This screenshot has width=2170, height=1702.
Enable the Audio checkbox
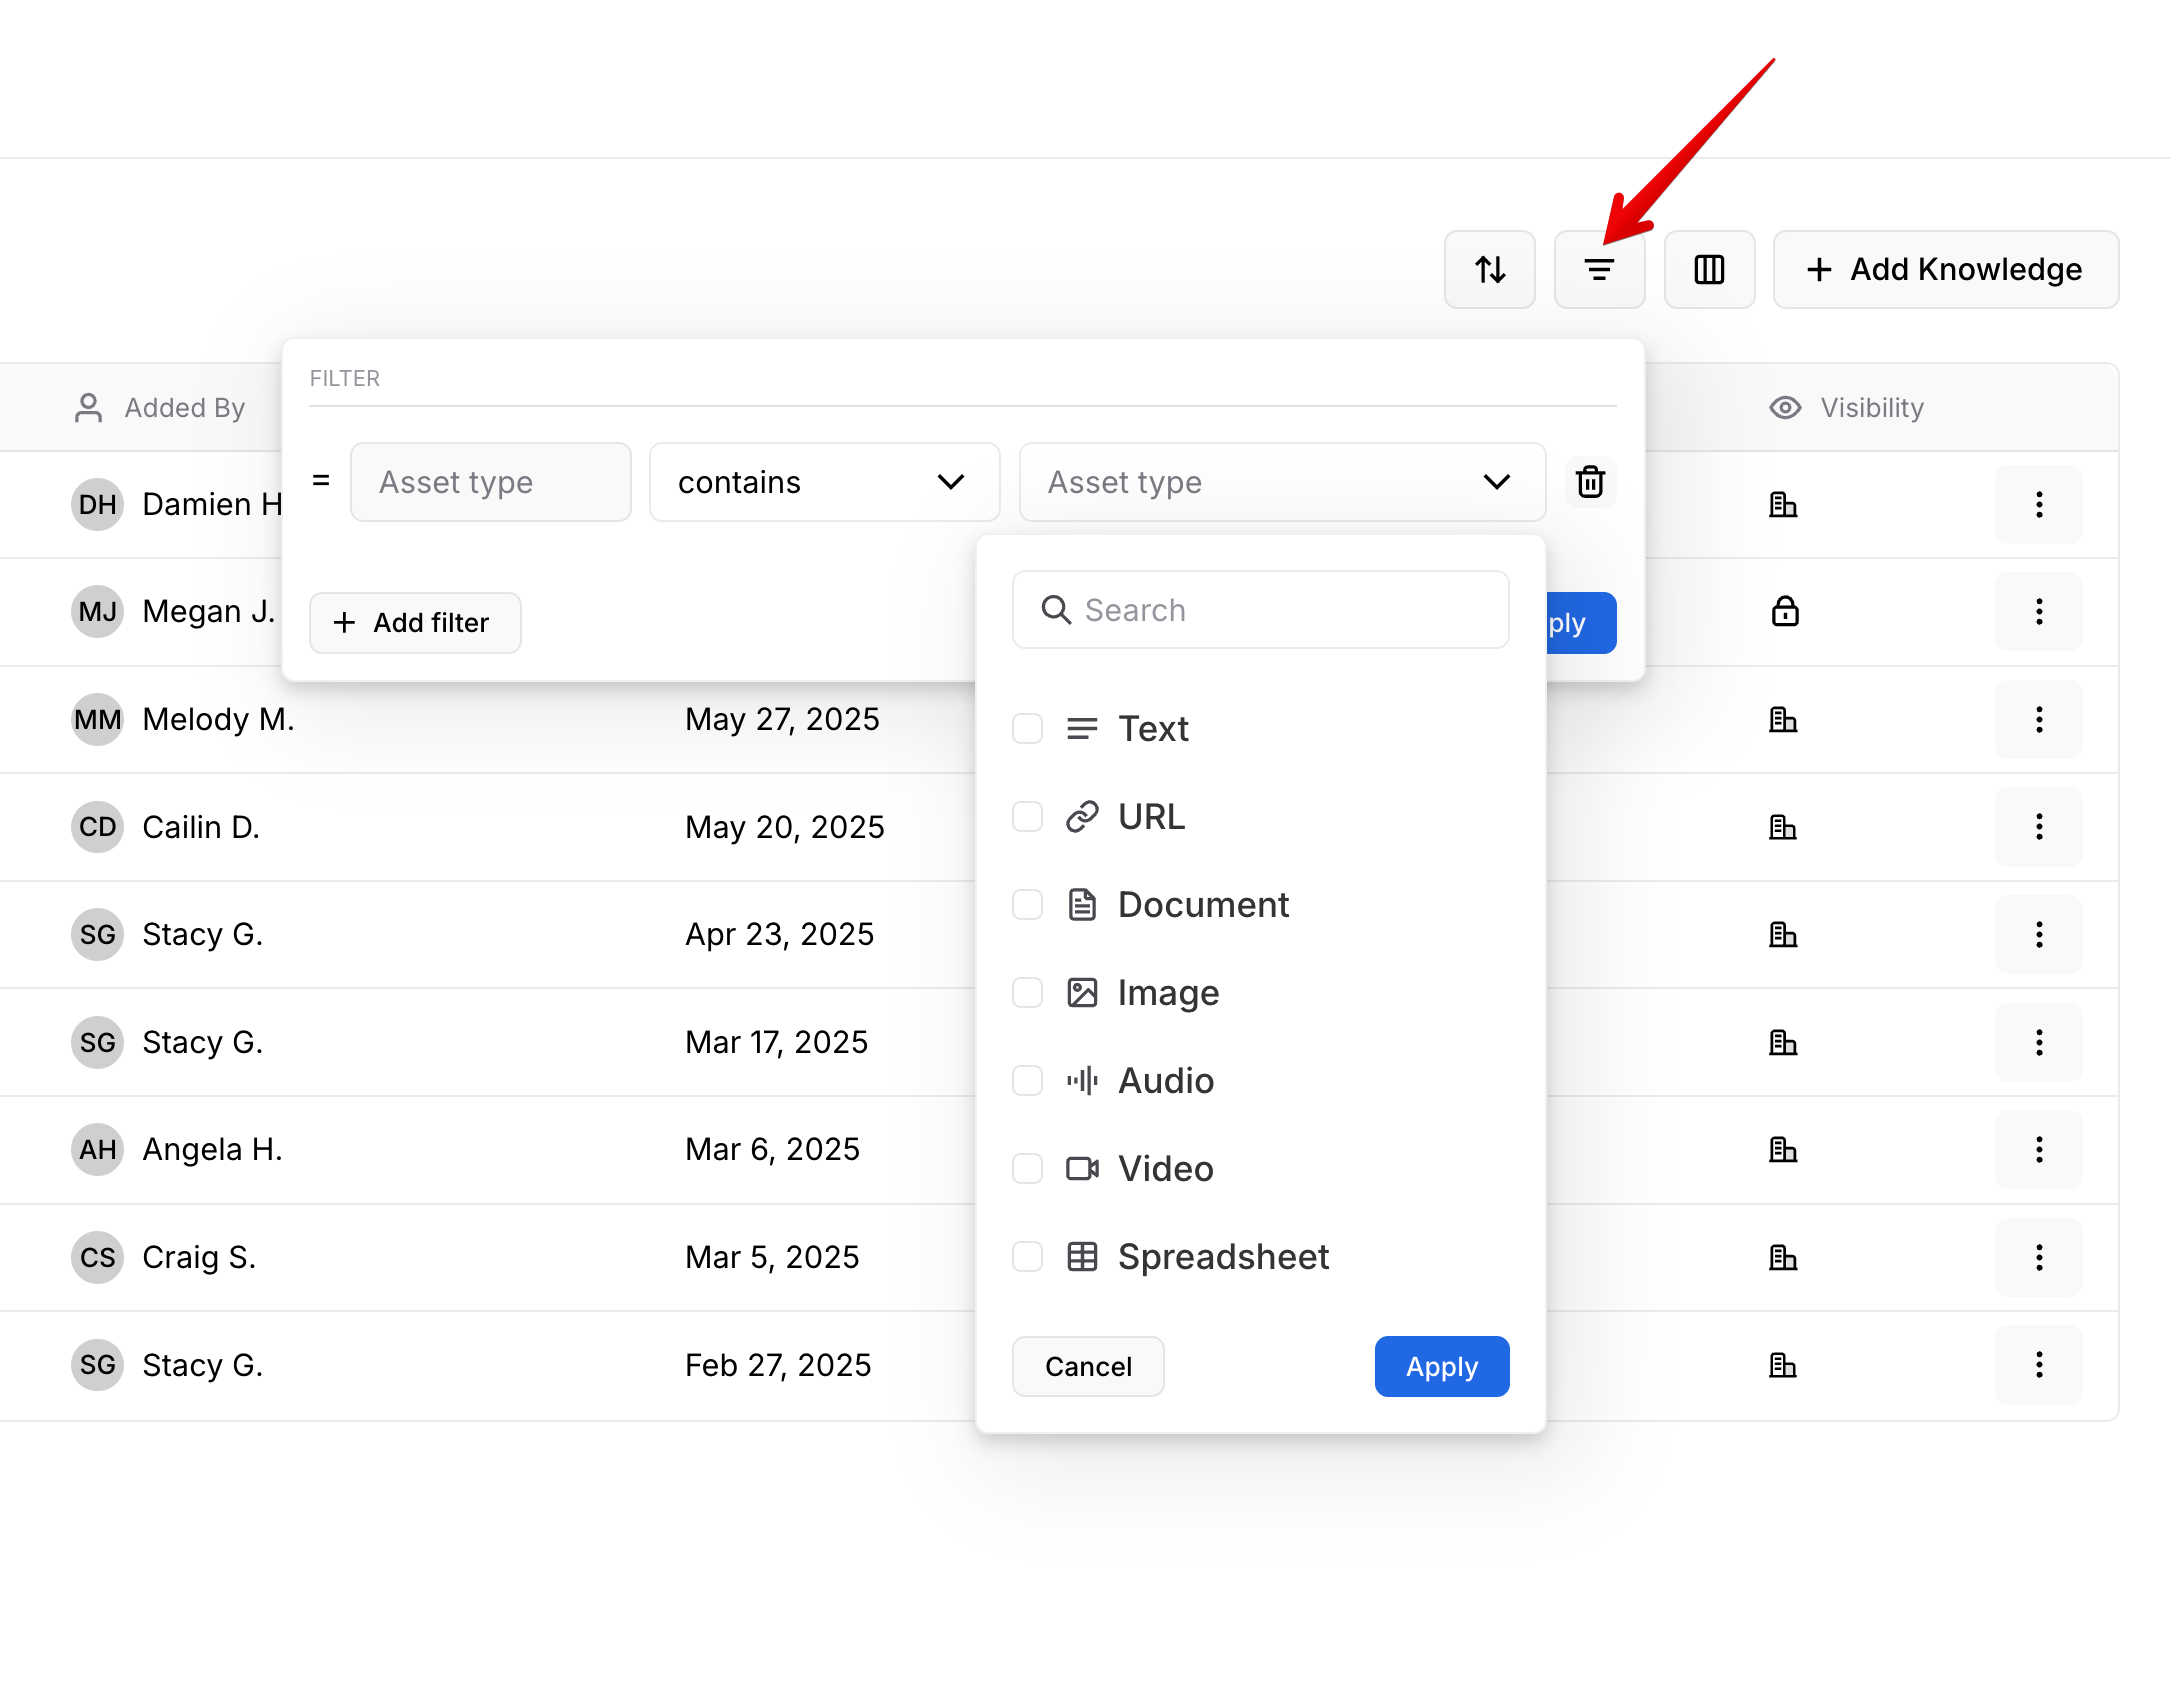(x=1027, y=1081)
